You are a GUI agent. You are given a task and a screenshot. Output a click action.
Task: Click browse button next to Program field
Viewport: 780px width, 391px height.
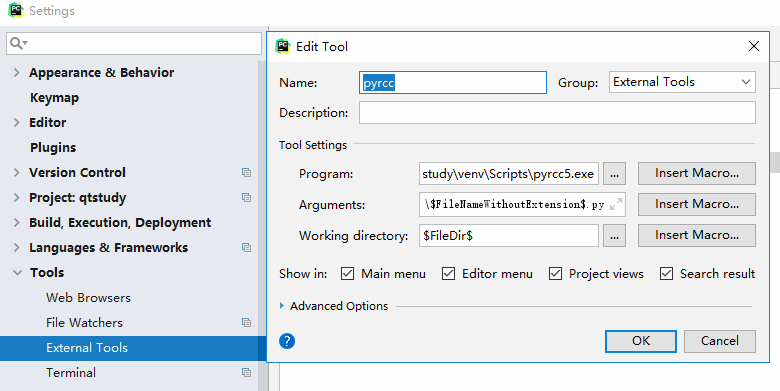614,174
